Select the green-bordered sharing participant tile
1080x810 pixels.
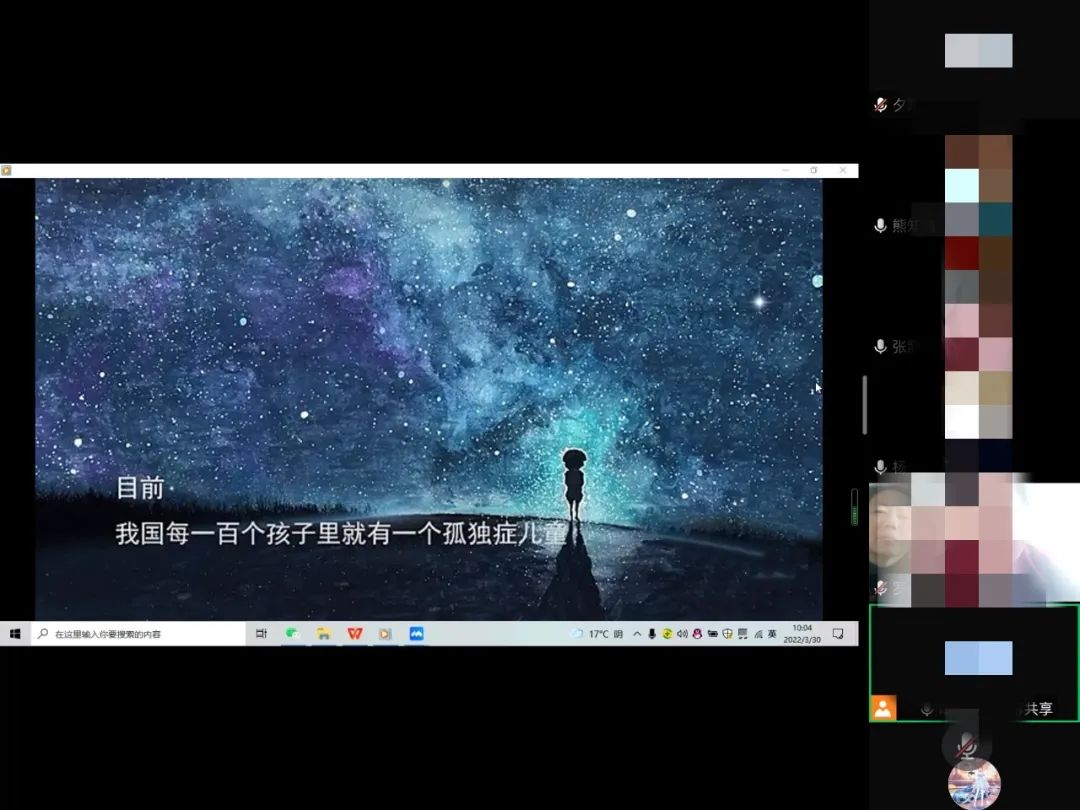click(x=974, y=663)
